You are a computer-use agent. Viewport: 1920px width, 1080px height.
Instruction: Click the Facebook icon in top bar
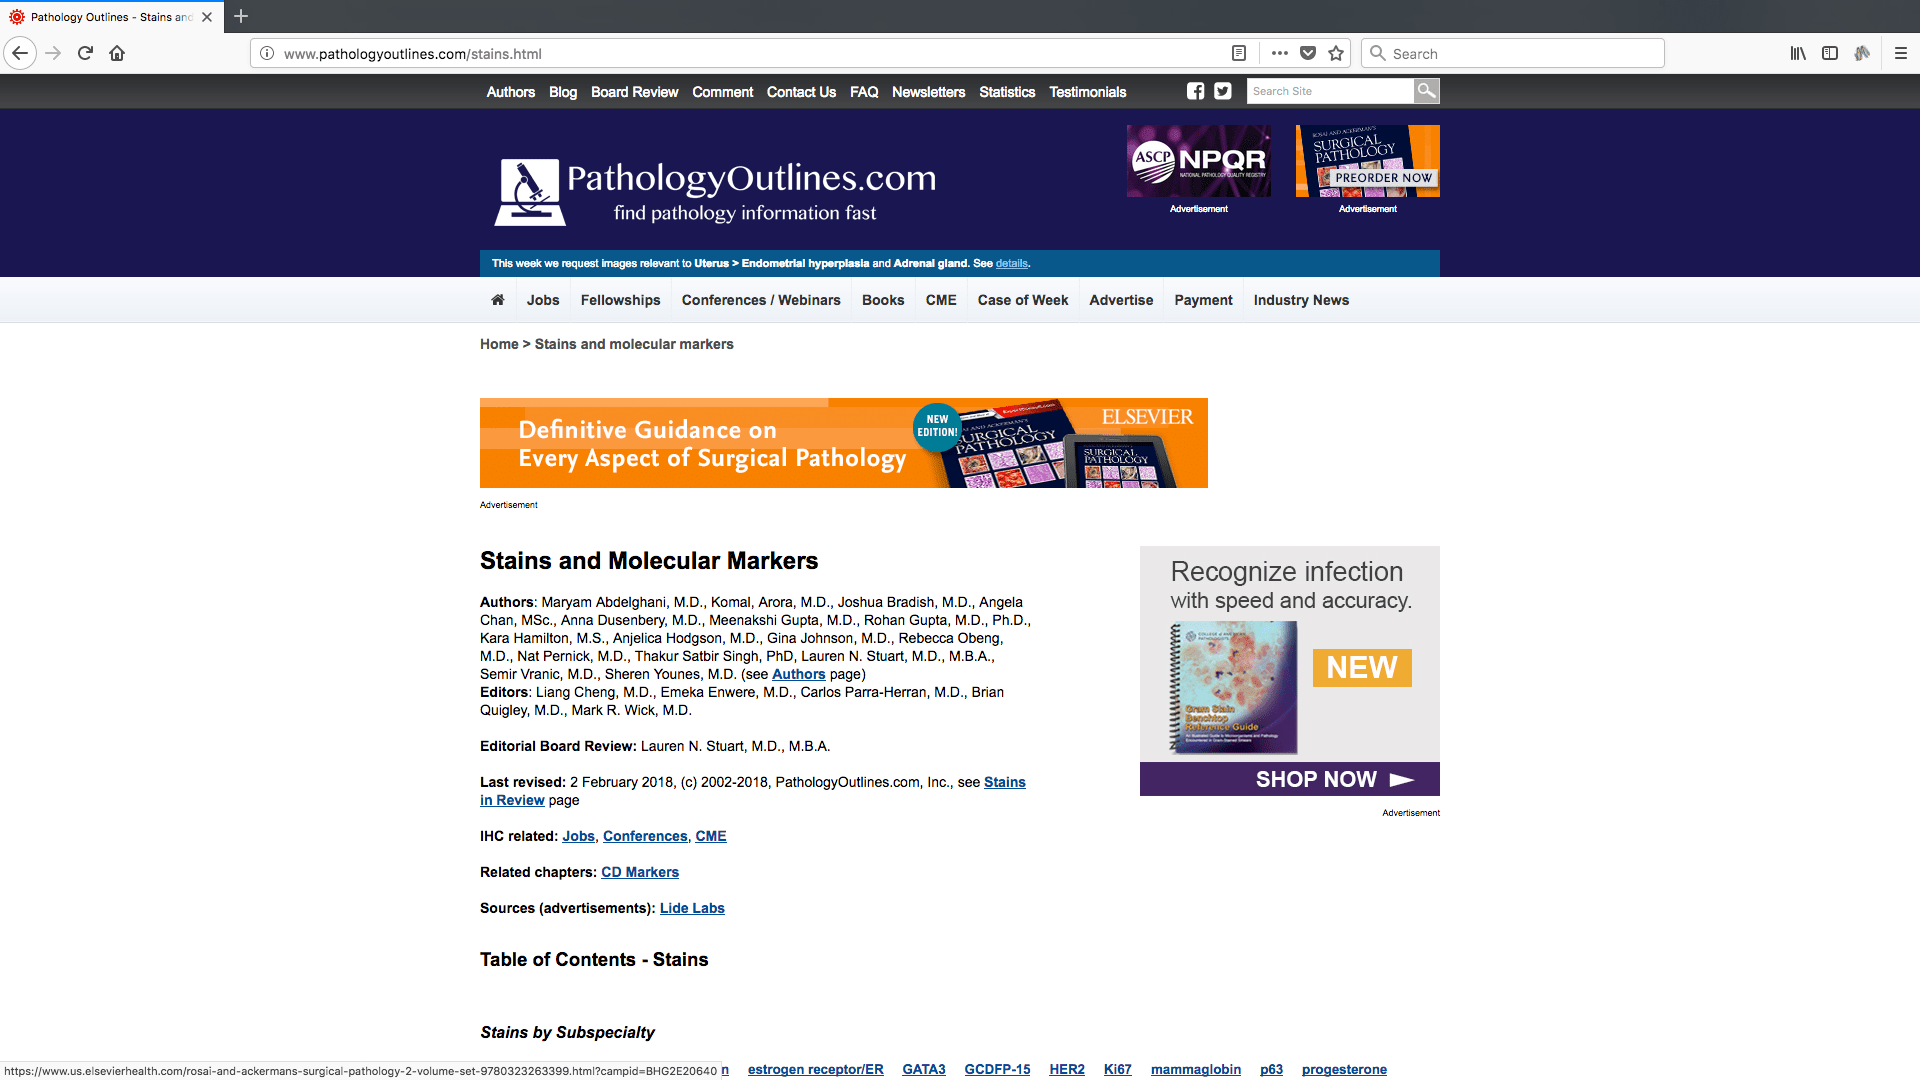click(1195, 91)
